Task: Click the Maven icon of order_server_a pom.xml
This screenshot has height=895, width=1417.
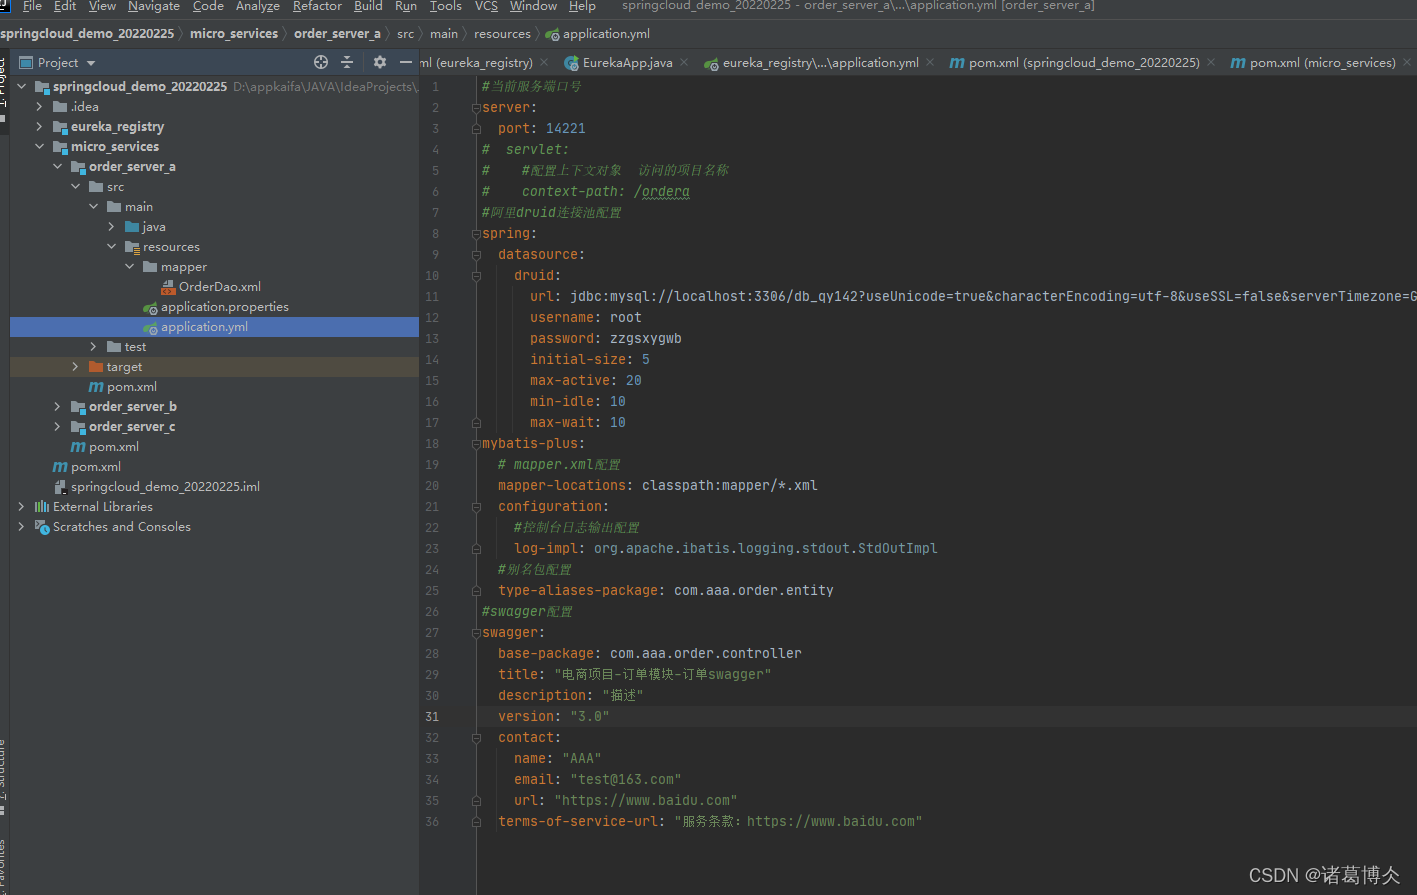Action: point(96,387)
